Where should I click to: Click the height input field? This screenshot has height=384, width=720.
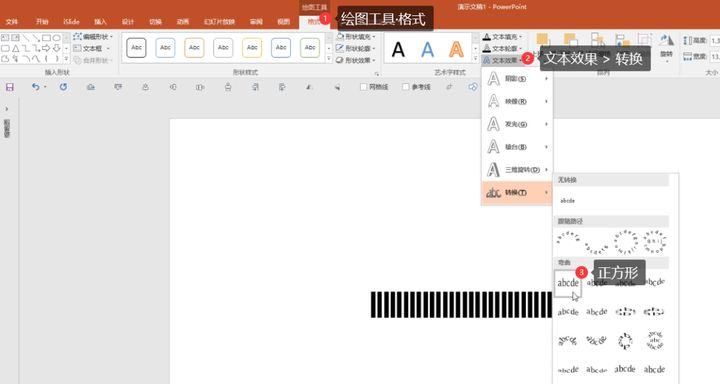pos(715,41)
